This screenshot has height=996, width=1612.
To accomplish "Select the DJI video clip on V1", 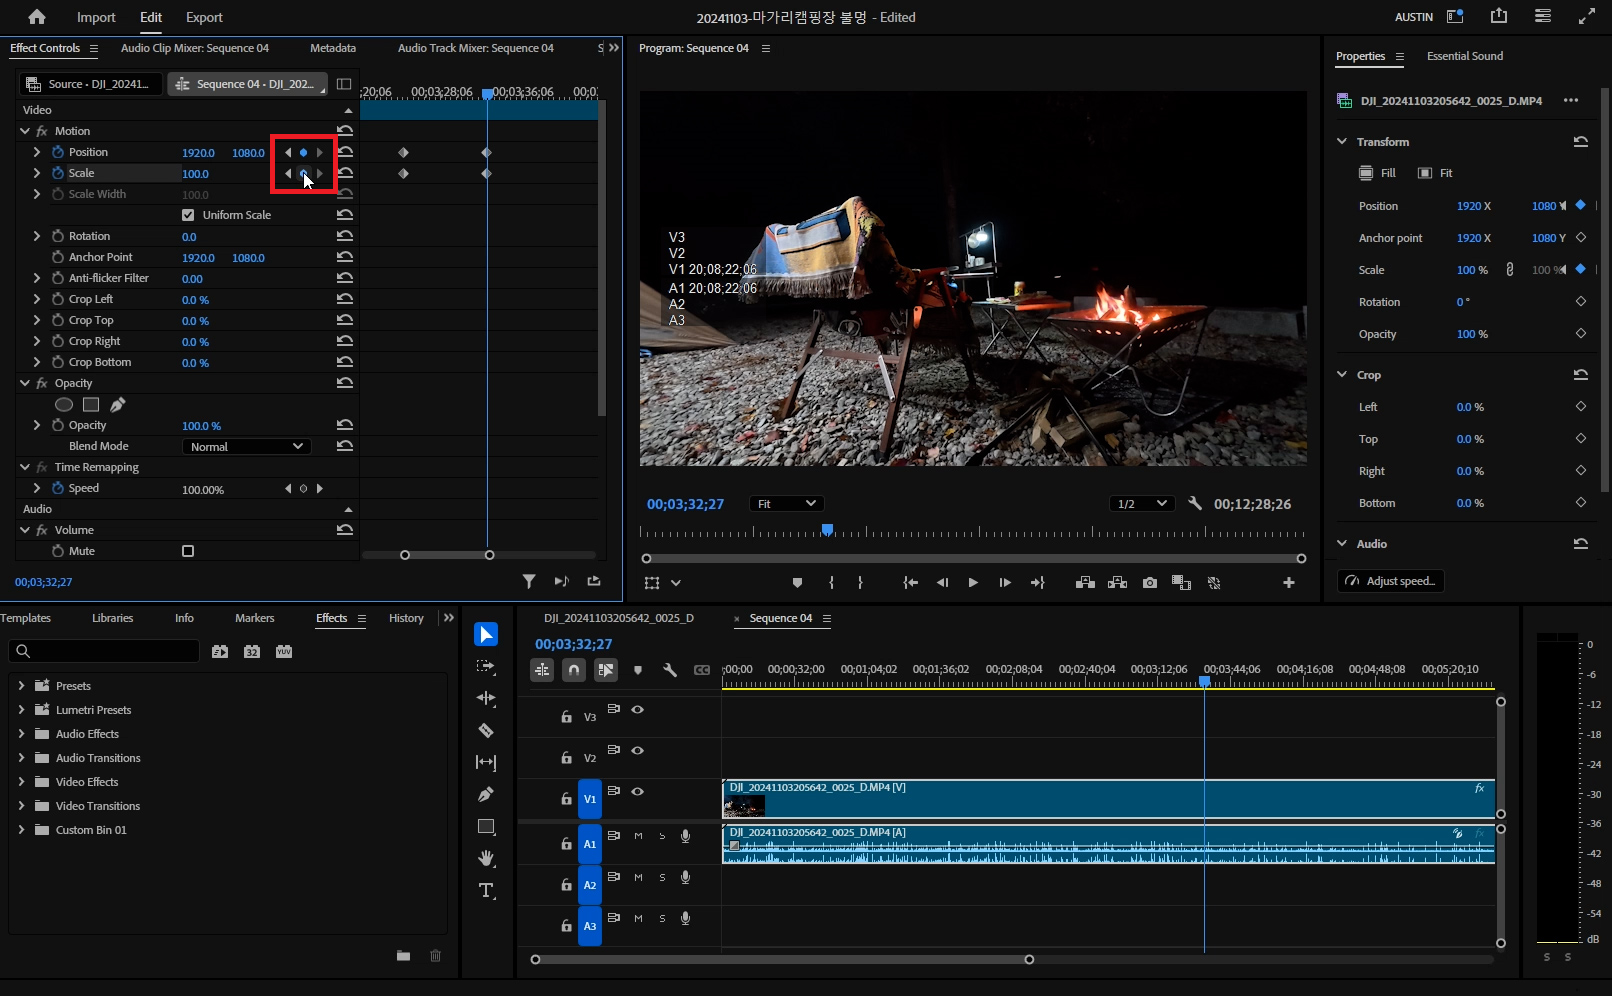I will 1108,799.
